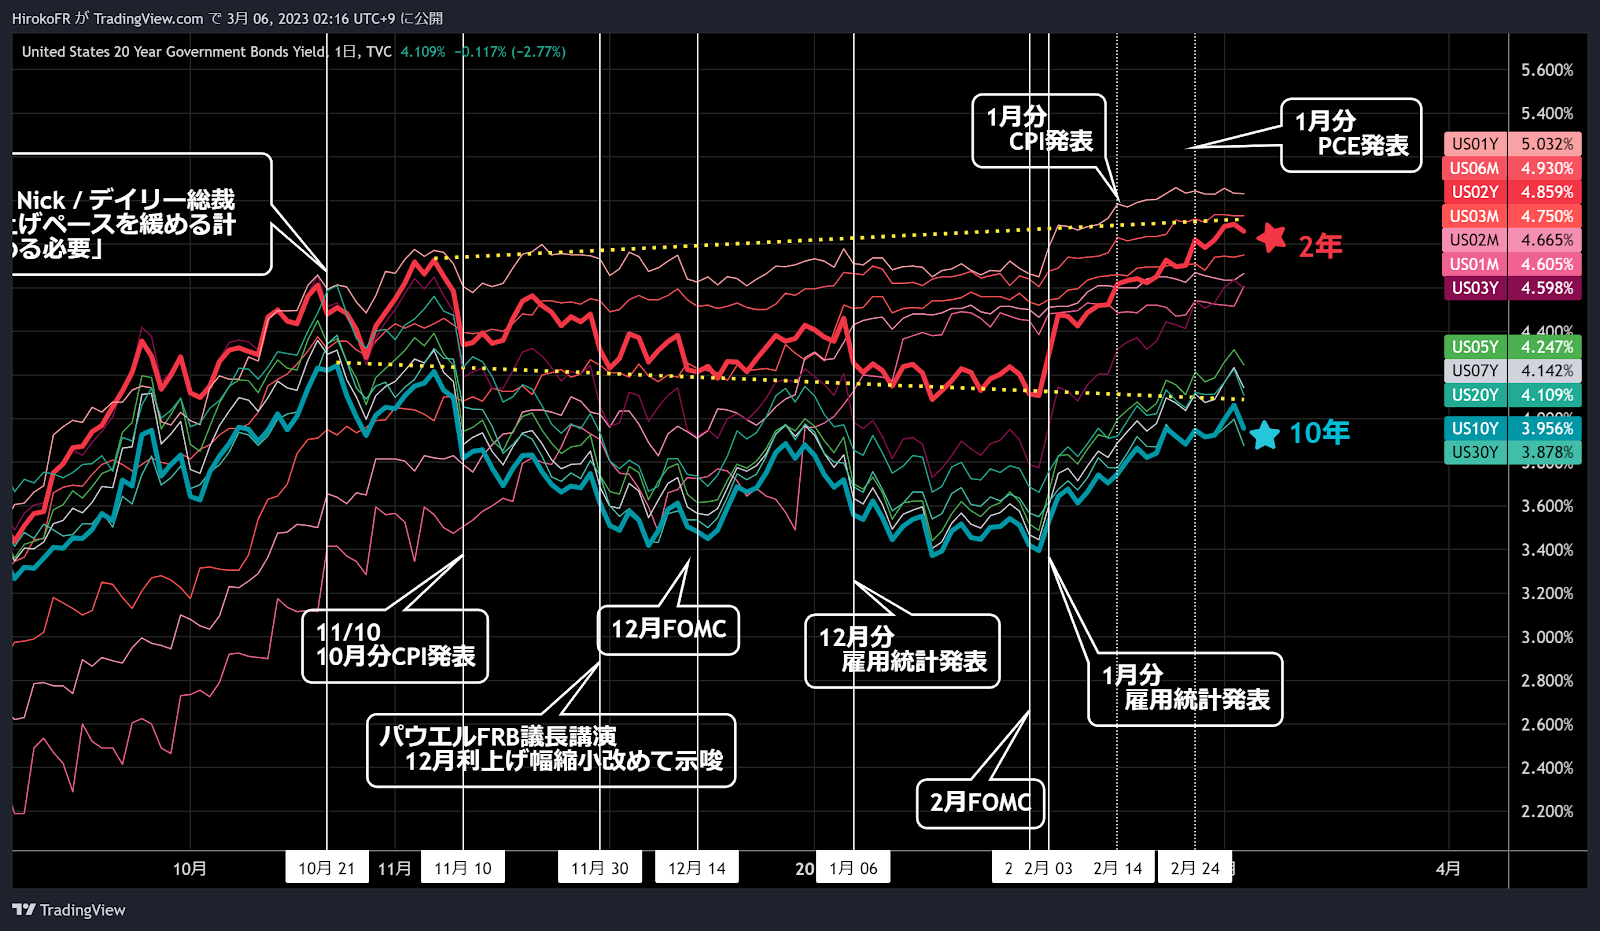Click the 11月 10 date marker on time axis
Screen dimensions: 1600x931
[x=463, y=868]
